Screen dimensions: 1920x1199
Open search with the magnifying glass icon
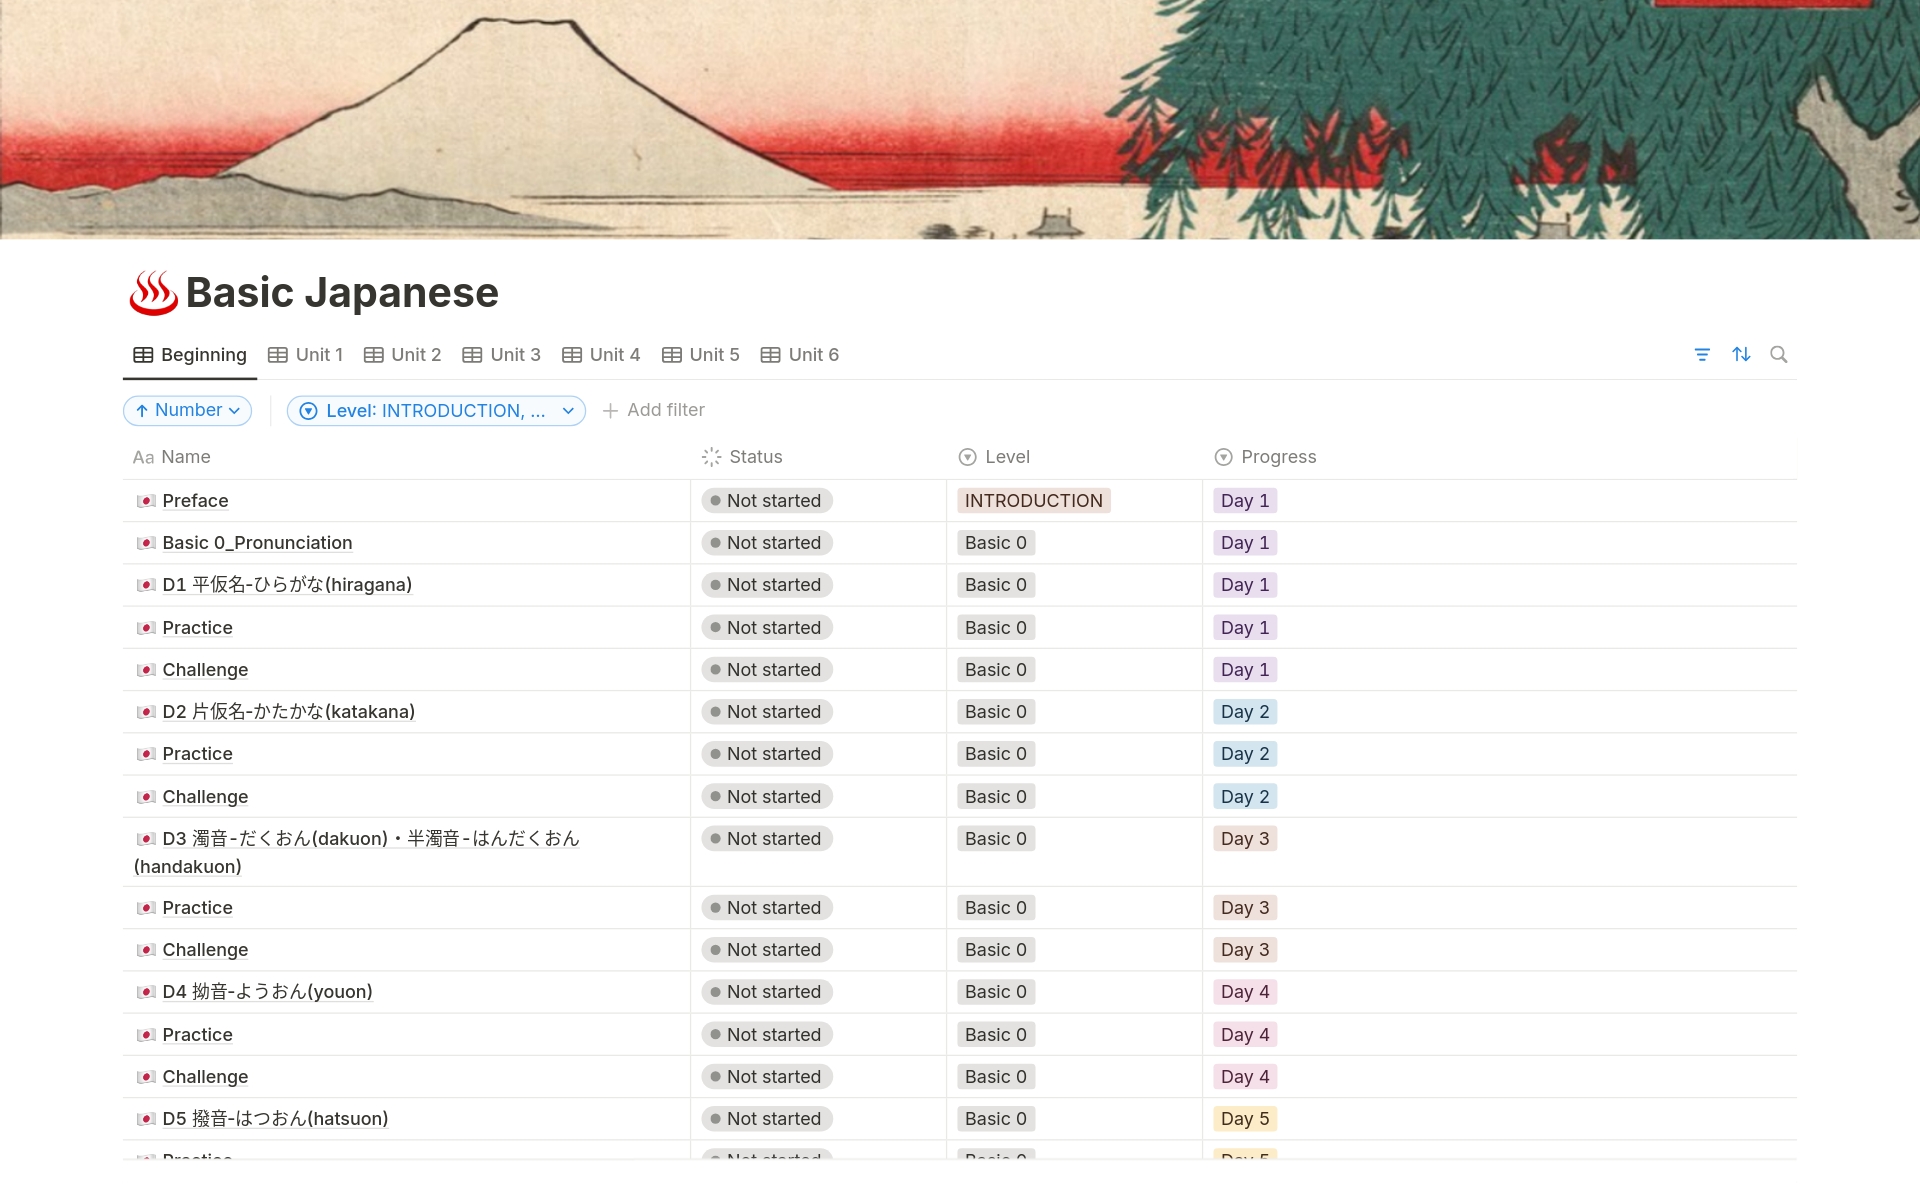1780,354
